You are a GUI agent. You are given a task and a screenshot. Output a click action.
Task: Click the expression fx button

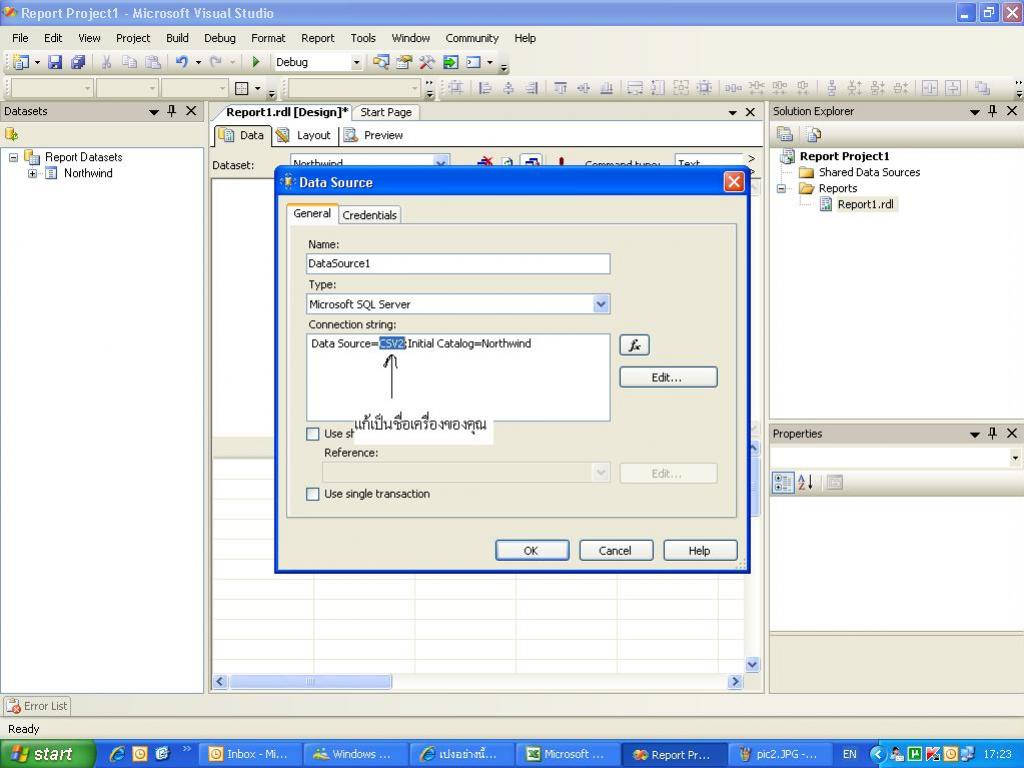tap(634, 345)
